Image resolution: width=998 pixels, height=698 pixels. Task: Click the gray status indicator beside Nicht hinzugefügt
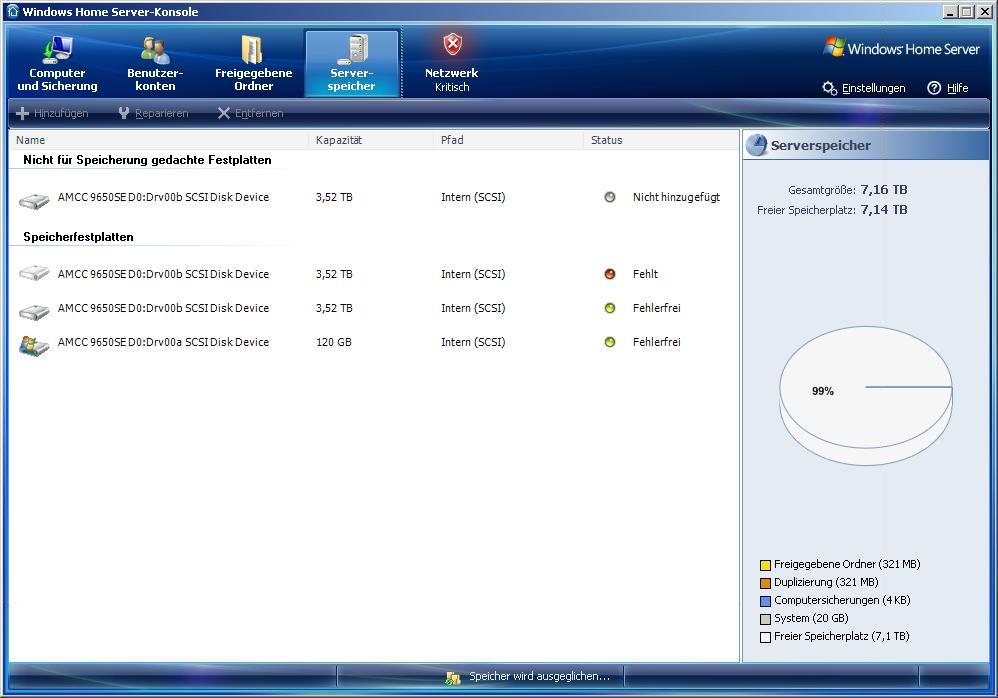610,197
